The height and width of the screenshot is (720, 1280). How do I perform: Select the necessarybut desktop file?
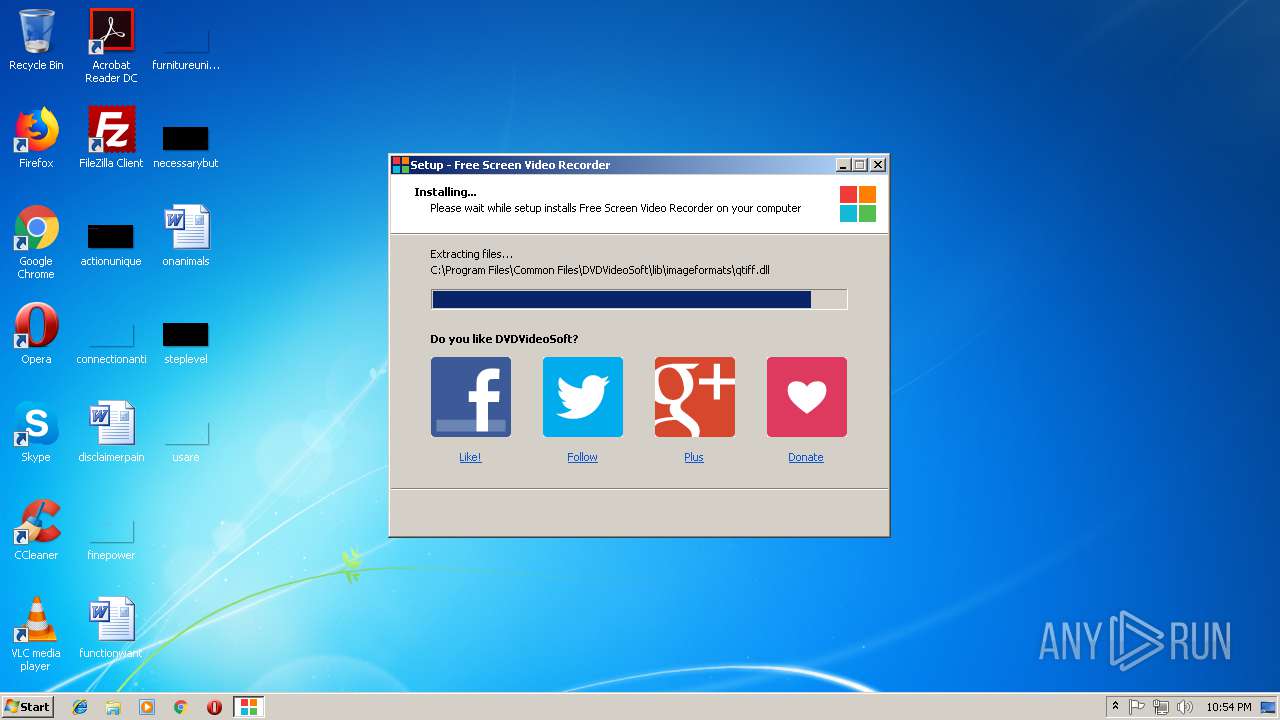click(x=186, y=146)
